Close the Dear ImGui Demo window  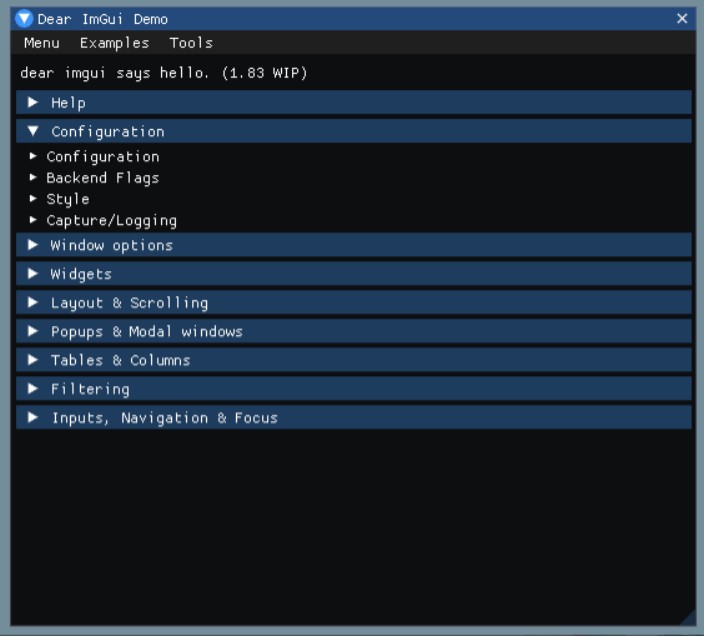click(x=682, y=19)
